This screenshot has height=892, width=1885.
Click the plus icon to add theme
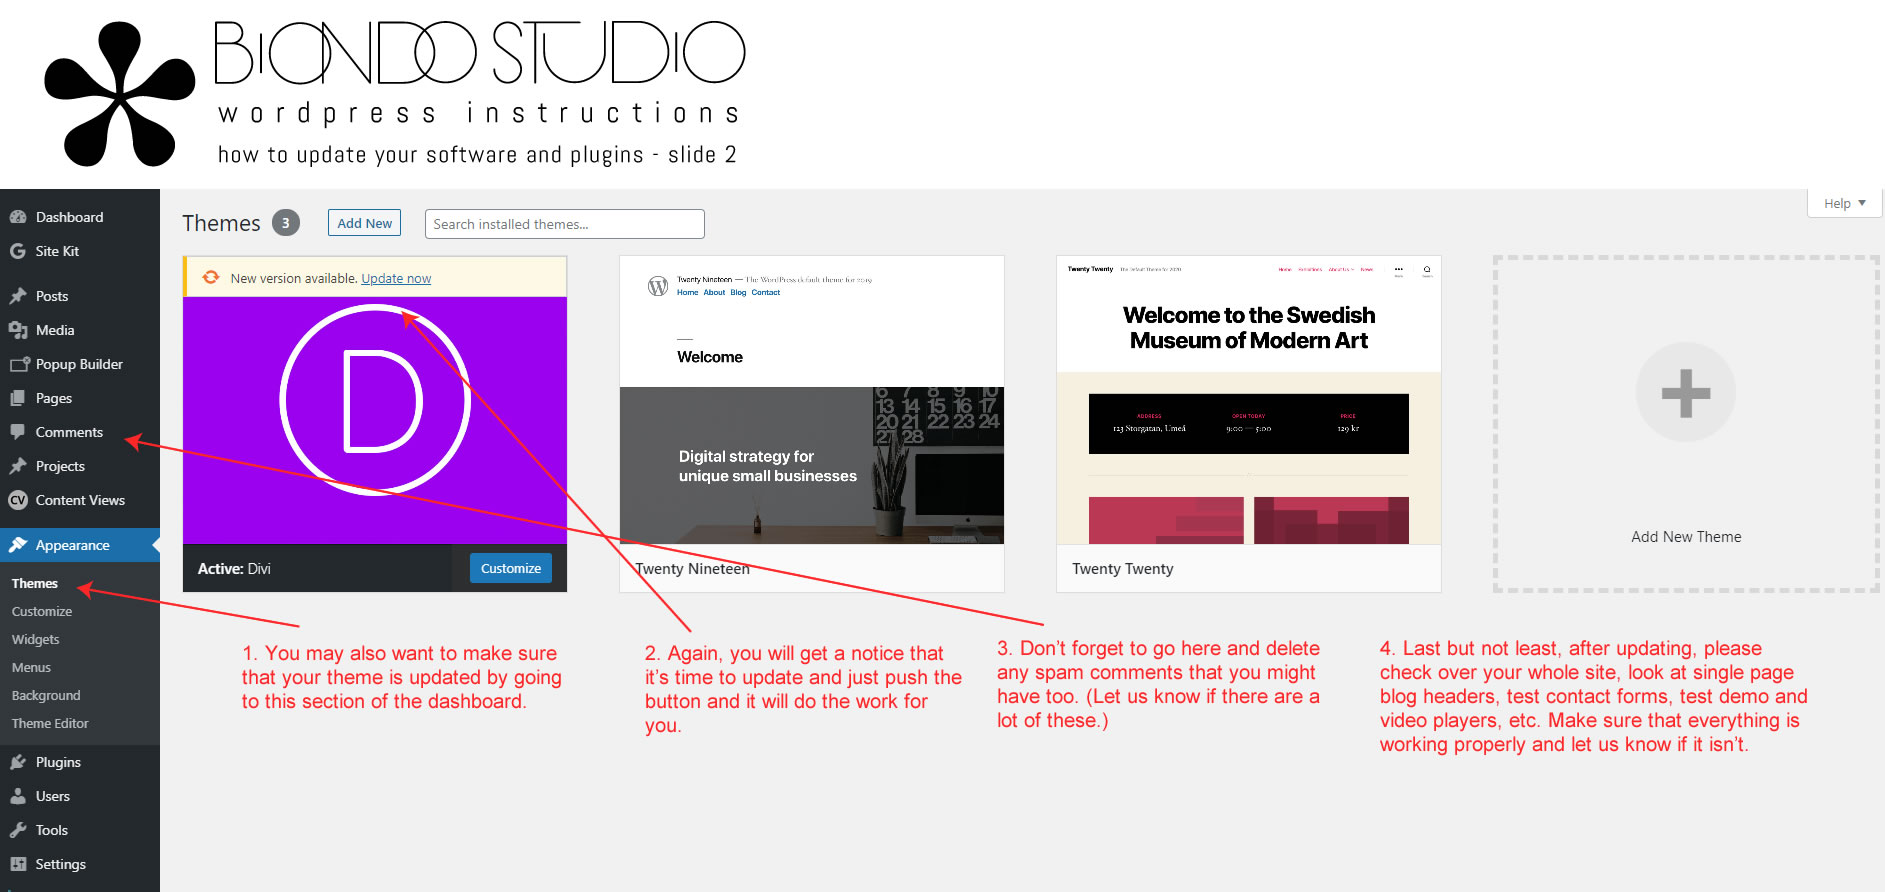click(x=1686, y=392)
